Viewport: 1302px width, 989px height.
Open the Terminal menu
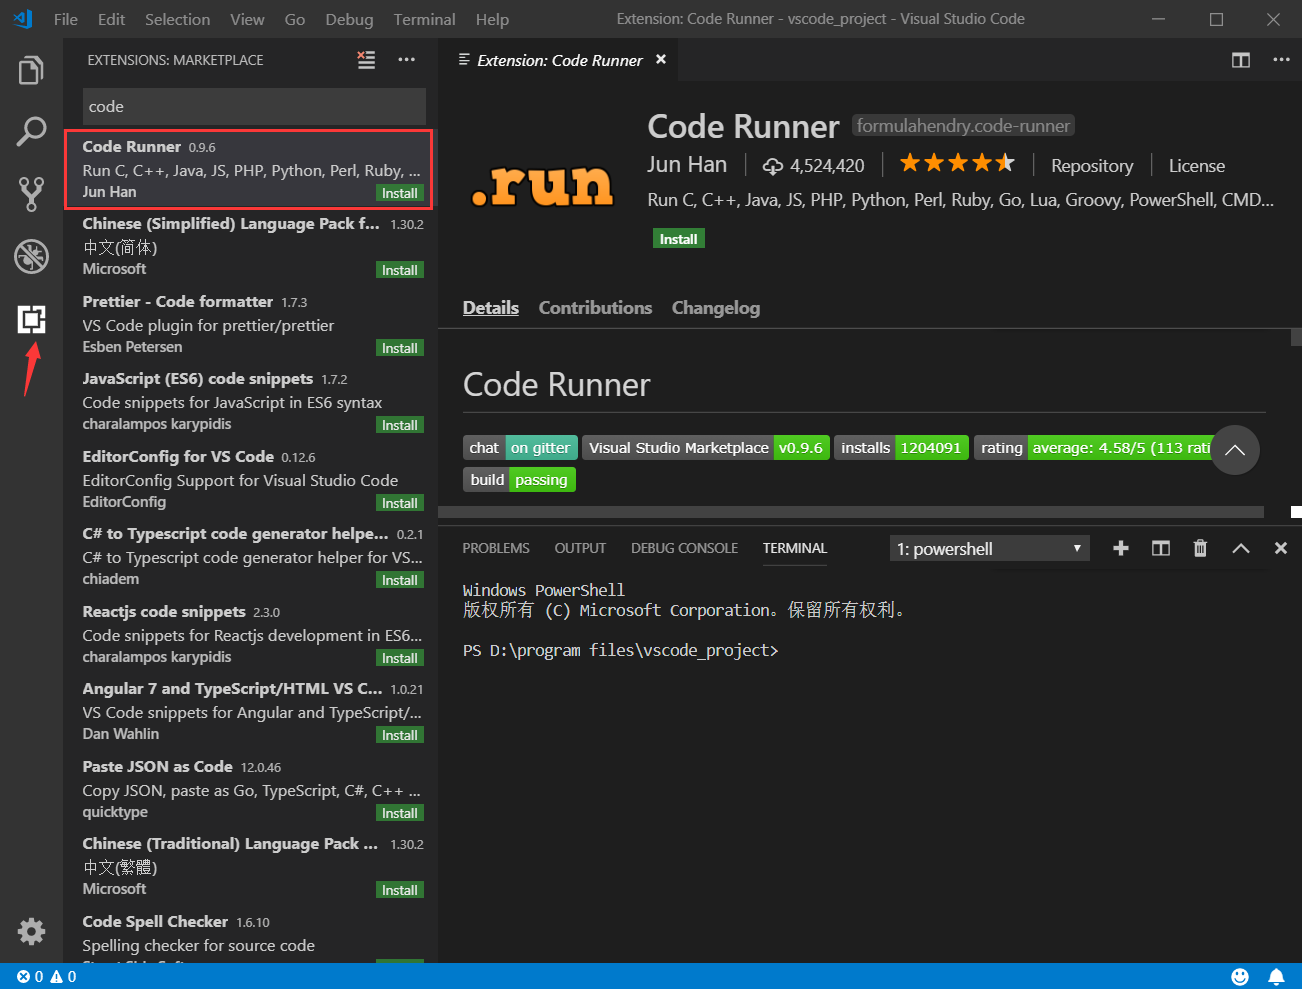pyautogui.click(x=424, y=19)
